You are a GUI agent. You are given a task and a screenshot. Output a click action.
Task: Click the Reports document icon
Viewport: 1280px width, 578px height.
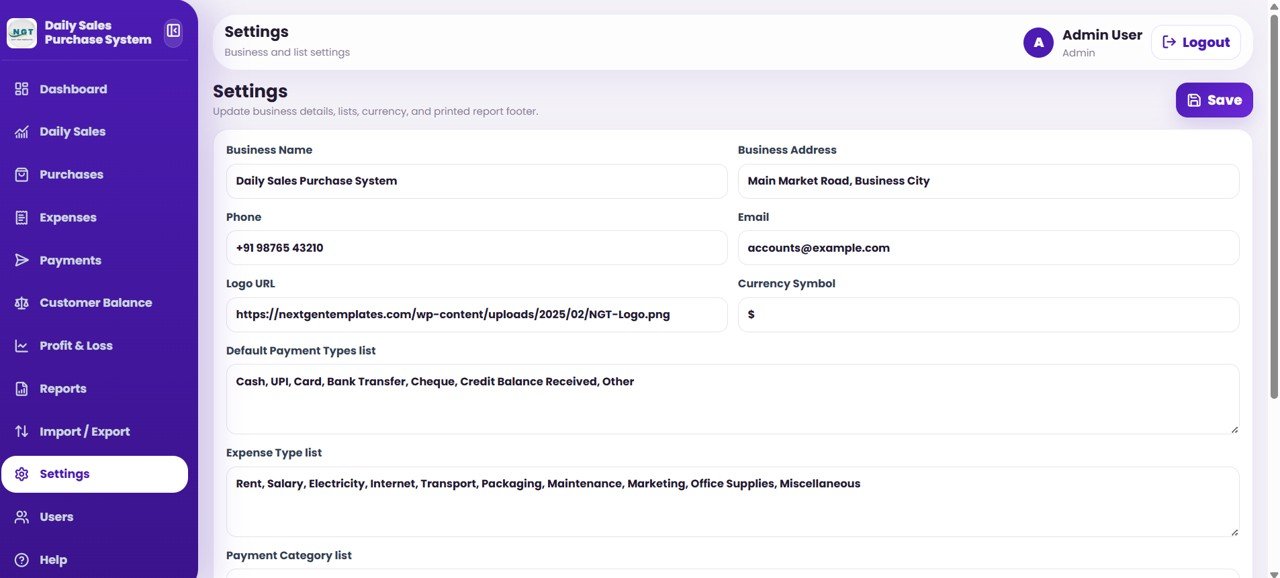[x=22, y=389]
